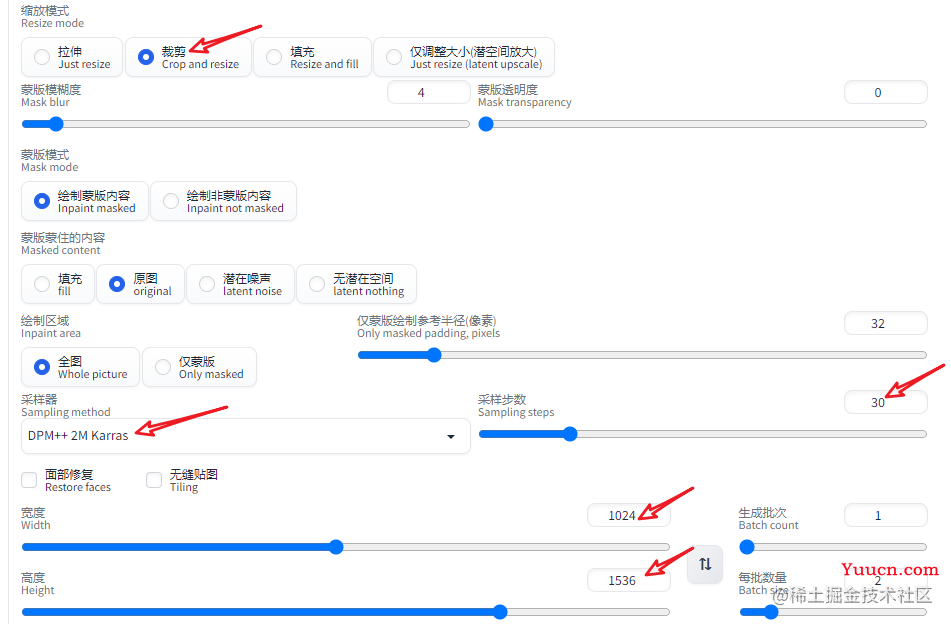
Task: Click the Sampling steps value field
Action: pos(885,402)
